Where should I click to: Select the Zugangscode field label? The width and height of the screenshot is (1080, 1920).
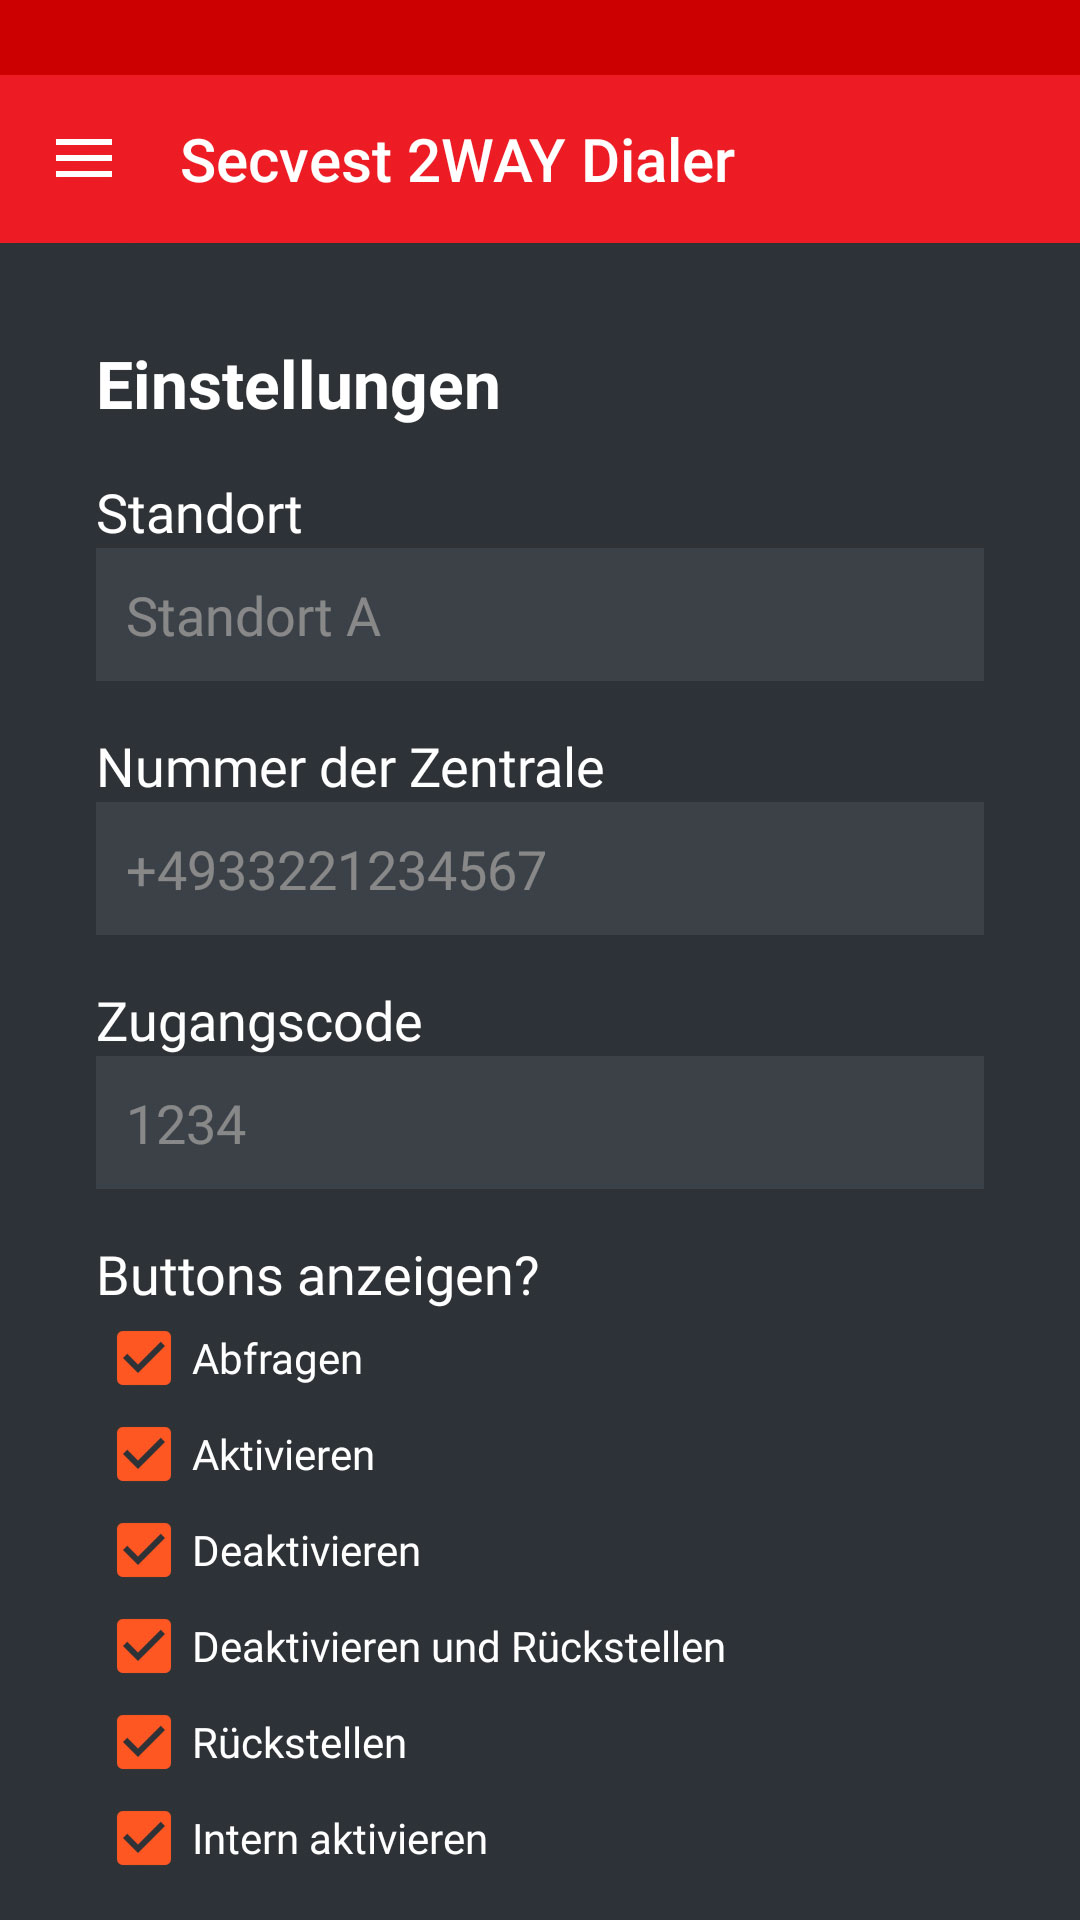tap(259, 1023)
